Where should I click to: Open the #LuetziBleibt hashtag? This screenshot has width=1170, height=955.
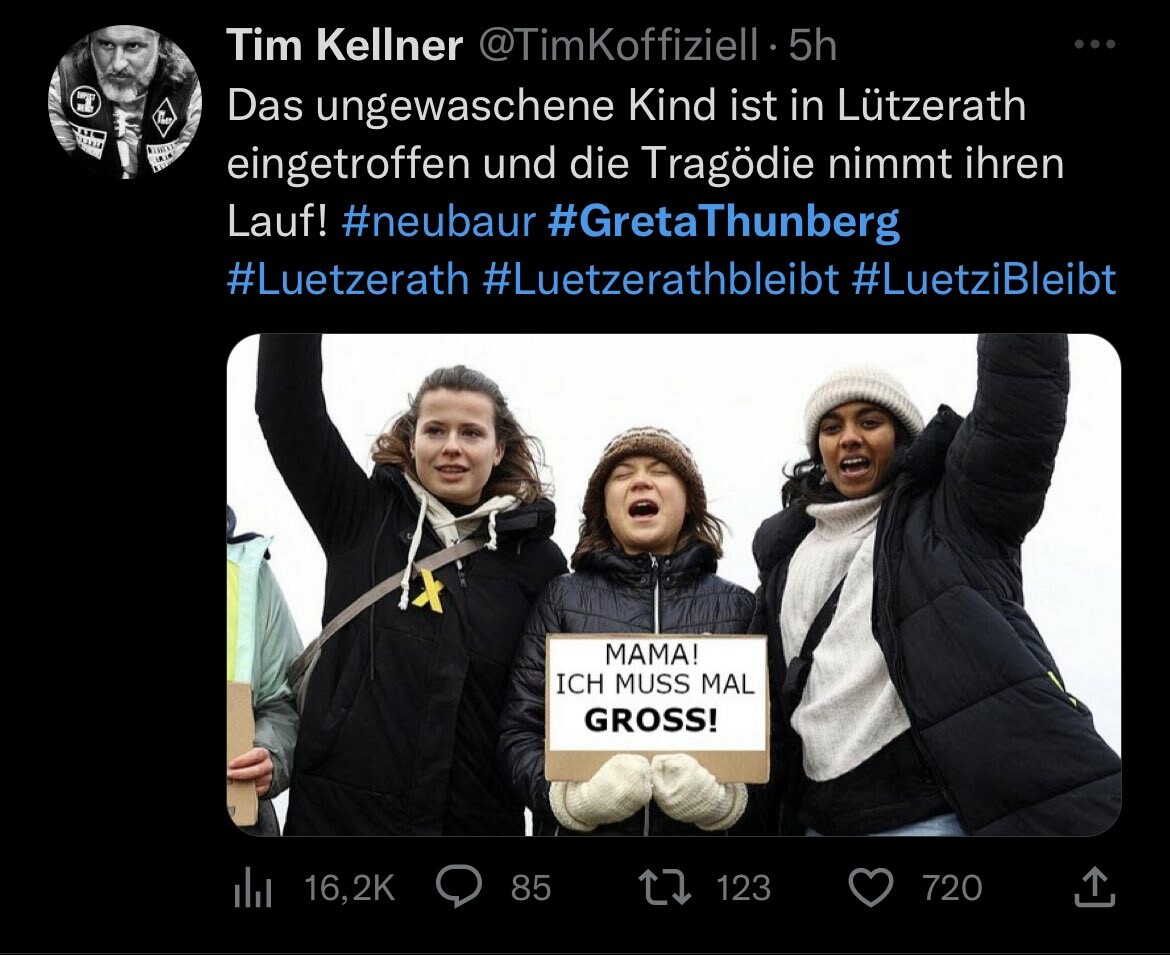pos(984,279)
